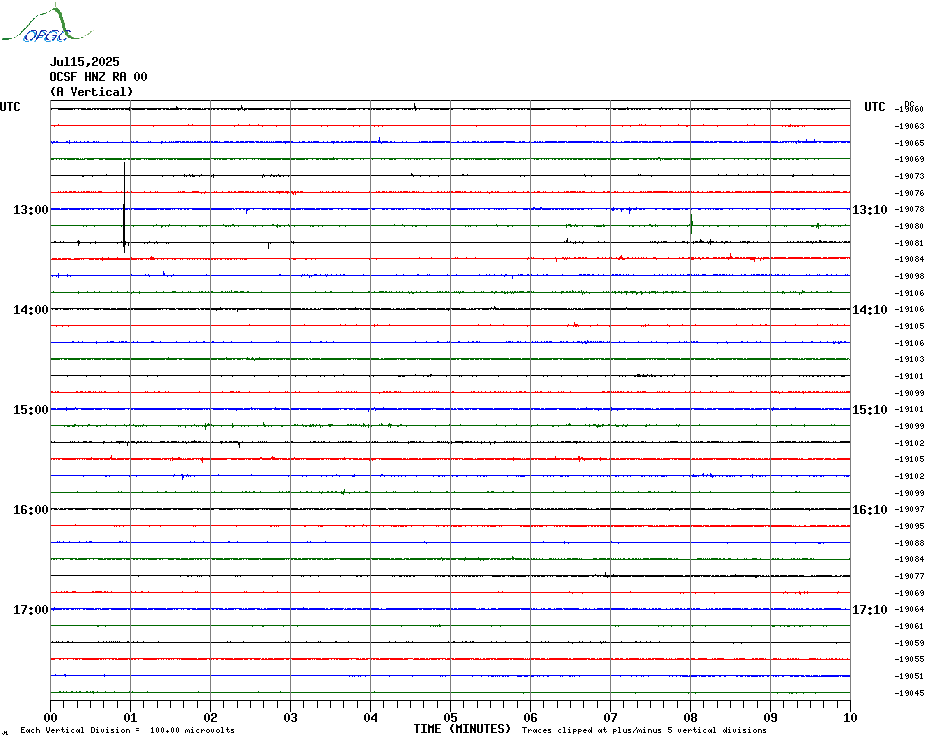Click the DC value '-19045'
The width and height of the screenshot is (930, 744).
click(909, 693)
